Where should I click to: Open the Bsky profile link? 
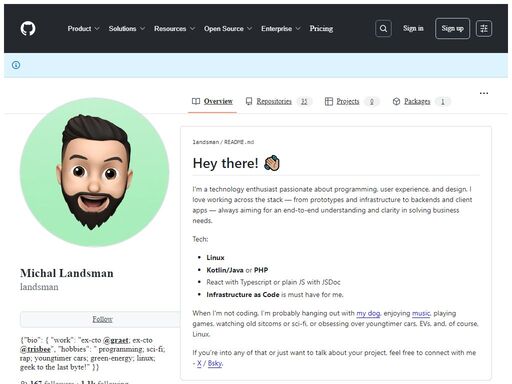[x=215, y=363]
